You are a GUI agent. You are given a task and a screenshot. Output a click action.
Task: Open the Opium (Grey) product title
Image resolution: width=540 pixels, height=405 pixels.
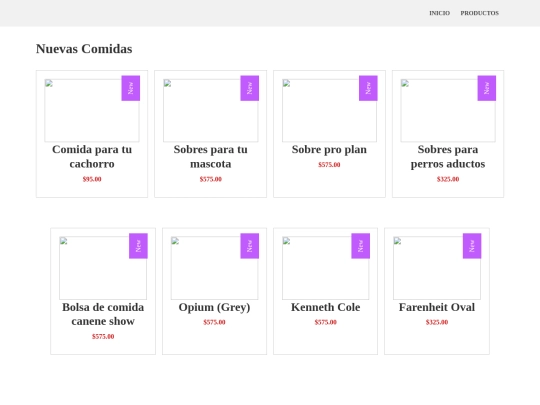click(x=214, y=307)
